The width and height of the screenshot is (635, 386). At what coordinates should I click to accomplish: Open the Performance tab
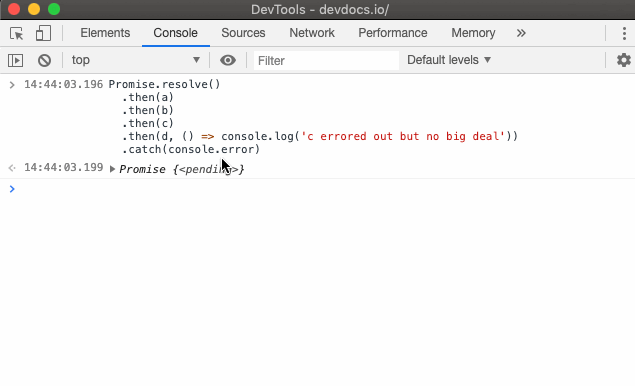pyautogui.click(x=392, y=33)
